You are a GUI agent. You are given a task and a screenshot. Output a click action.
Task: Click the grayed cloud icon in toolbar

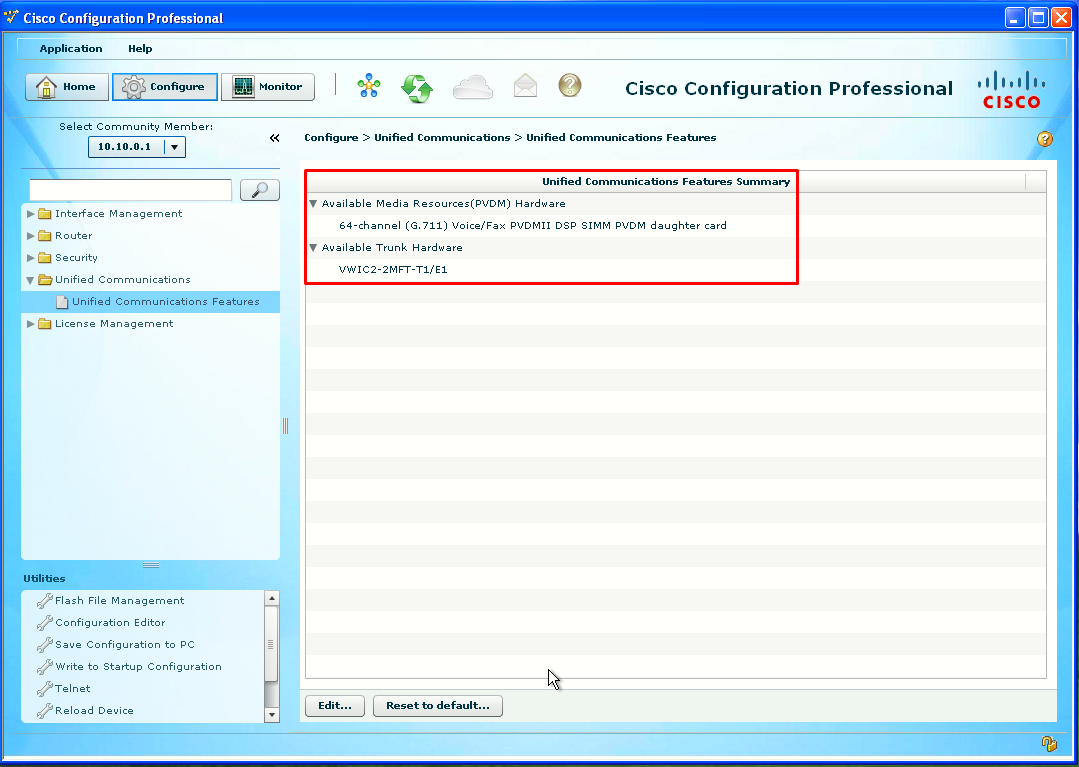(x=473, y=87)
